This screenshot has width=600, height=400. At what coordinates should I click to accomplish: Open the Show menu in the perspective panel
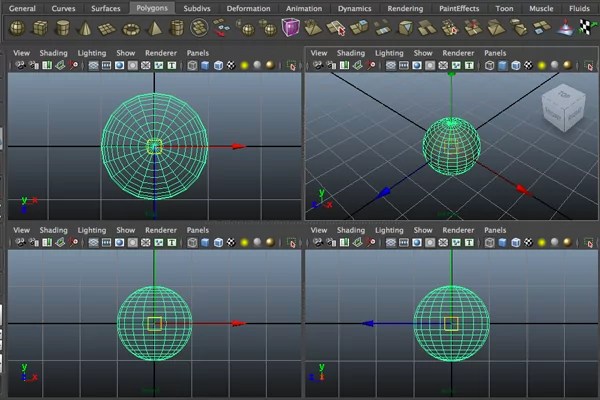pos(423,53)
